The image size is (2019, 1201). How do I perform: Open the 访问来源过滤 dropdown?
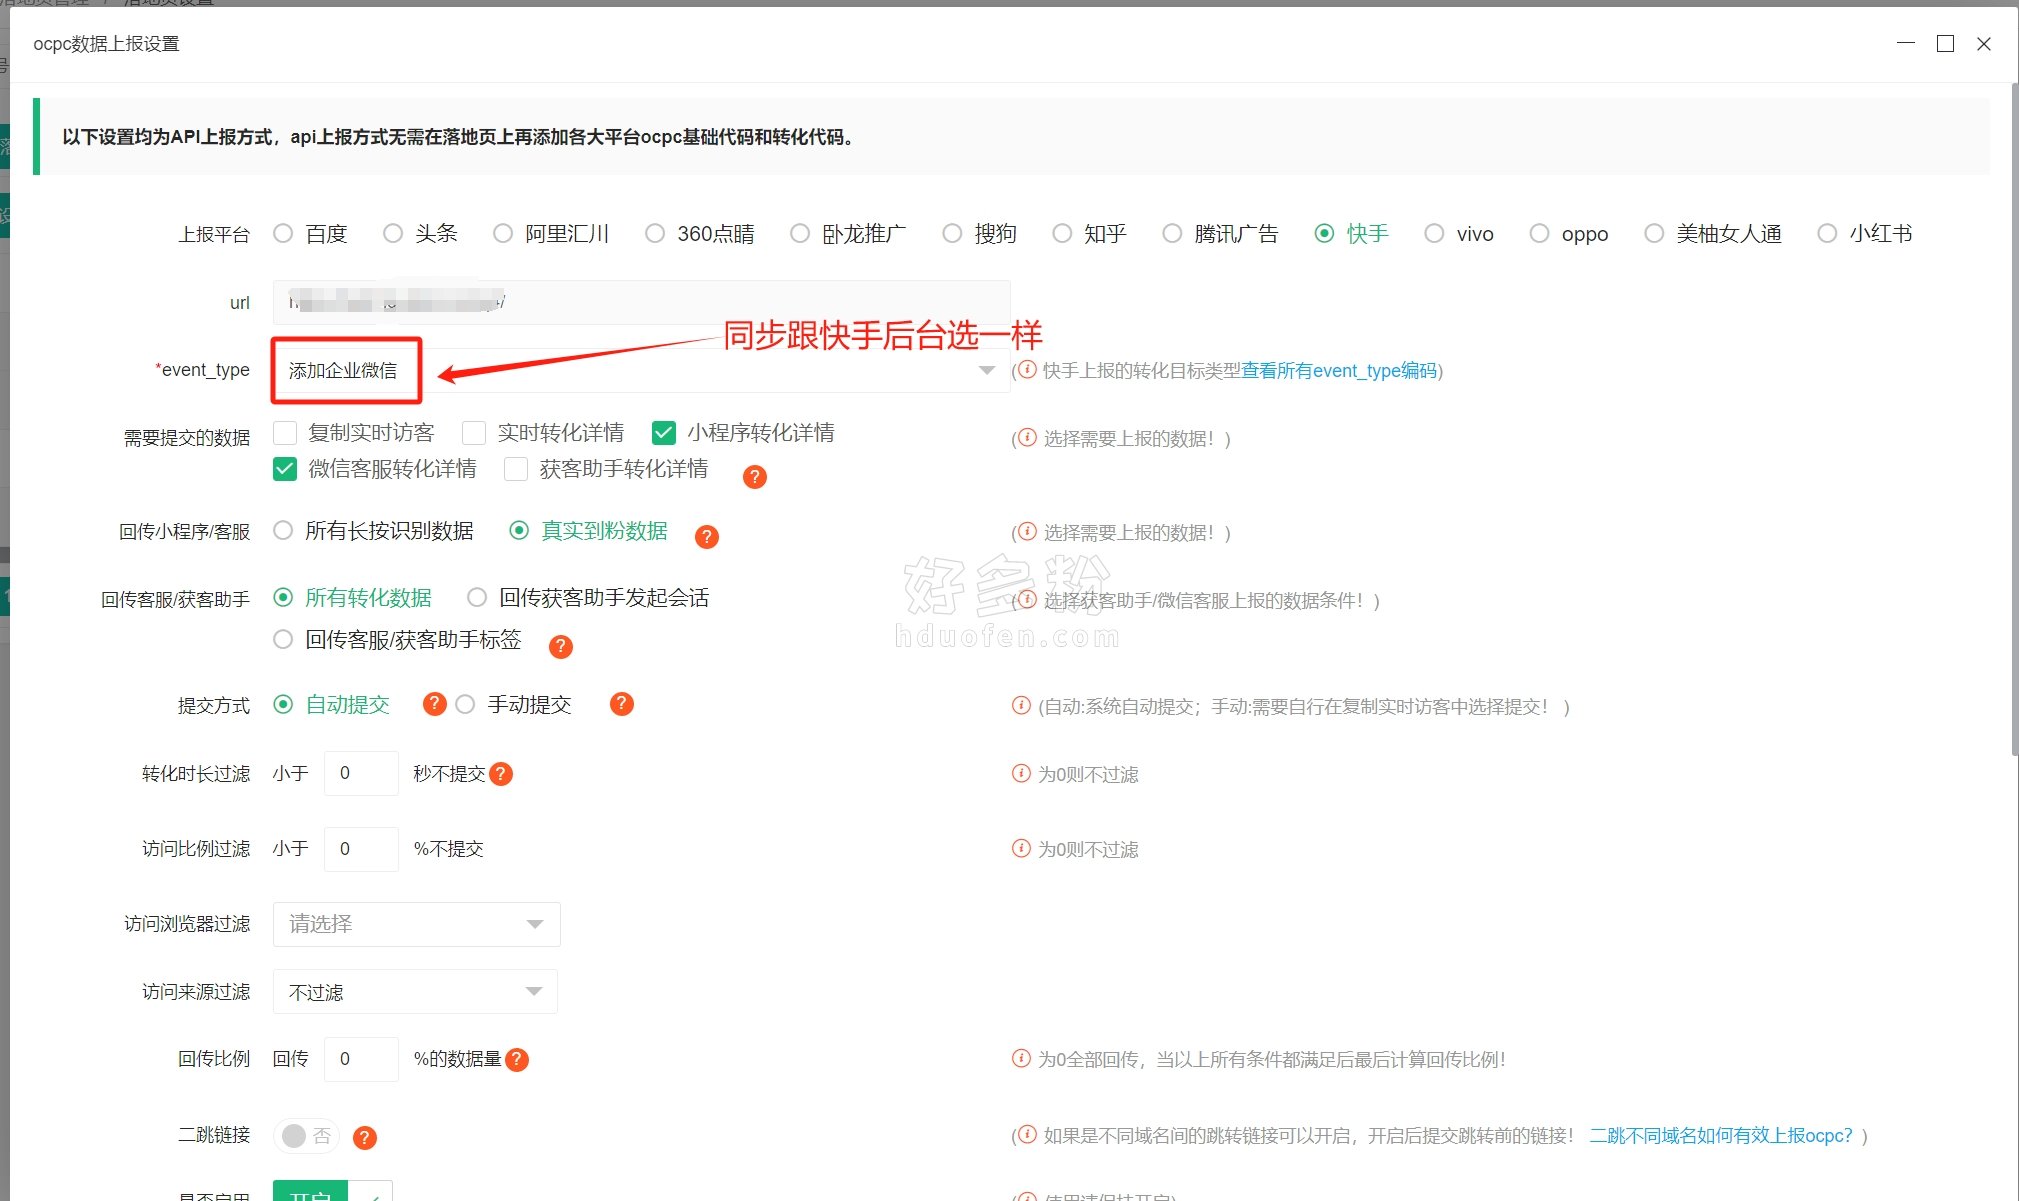point(415,992)
